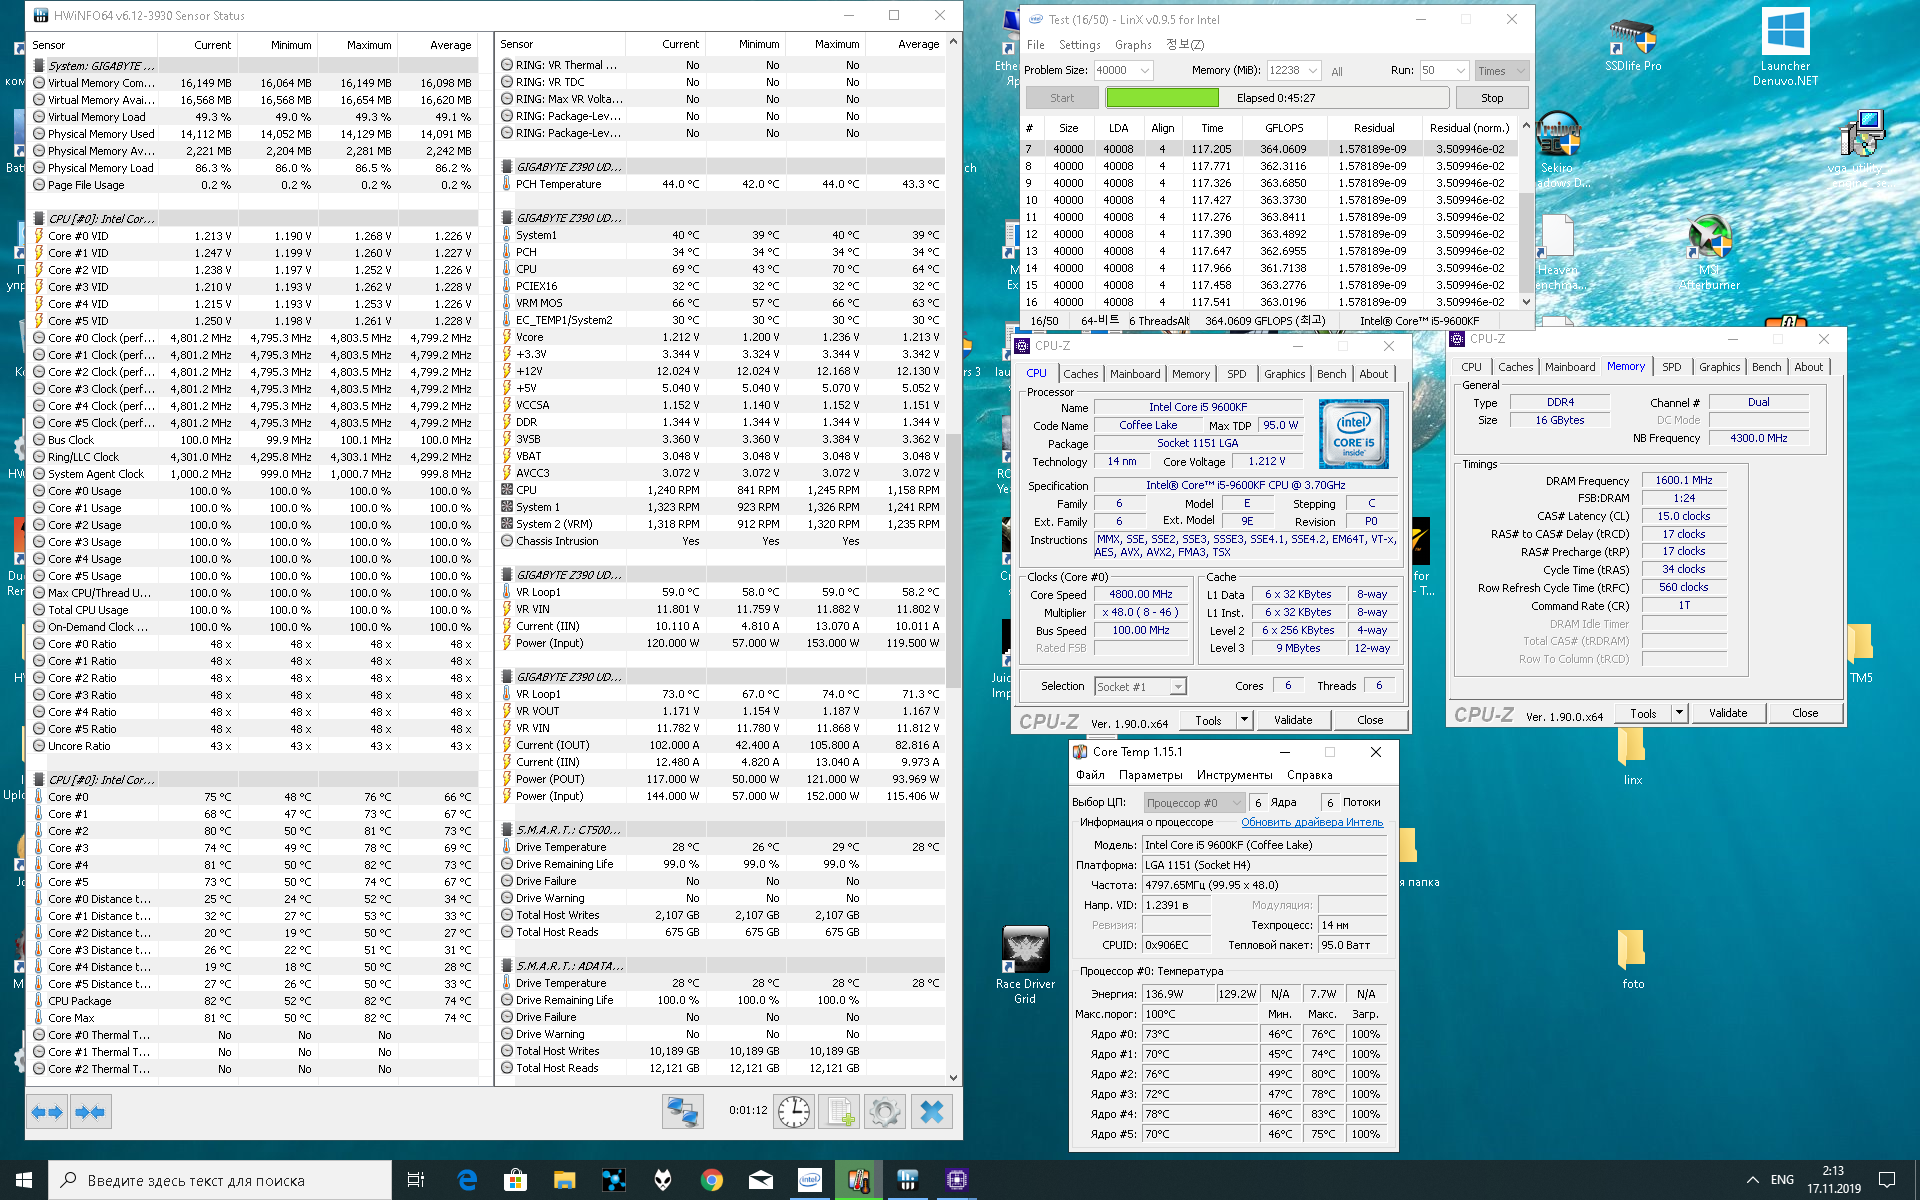This screenshot has width=1920, height=1200.
Task: Click HWiNFO expand columns arrows icon
Action: pos(47,1112)
